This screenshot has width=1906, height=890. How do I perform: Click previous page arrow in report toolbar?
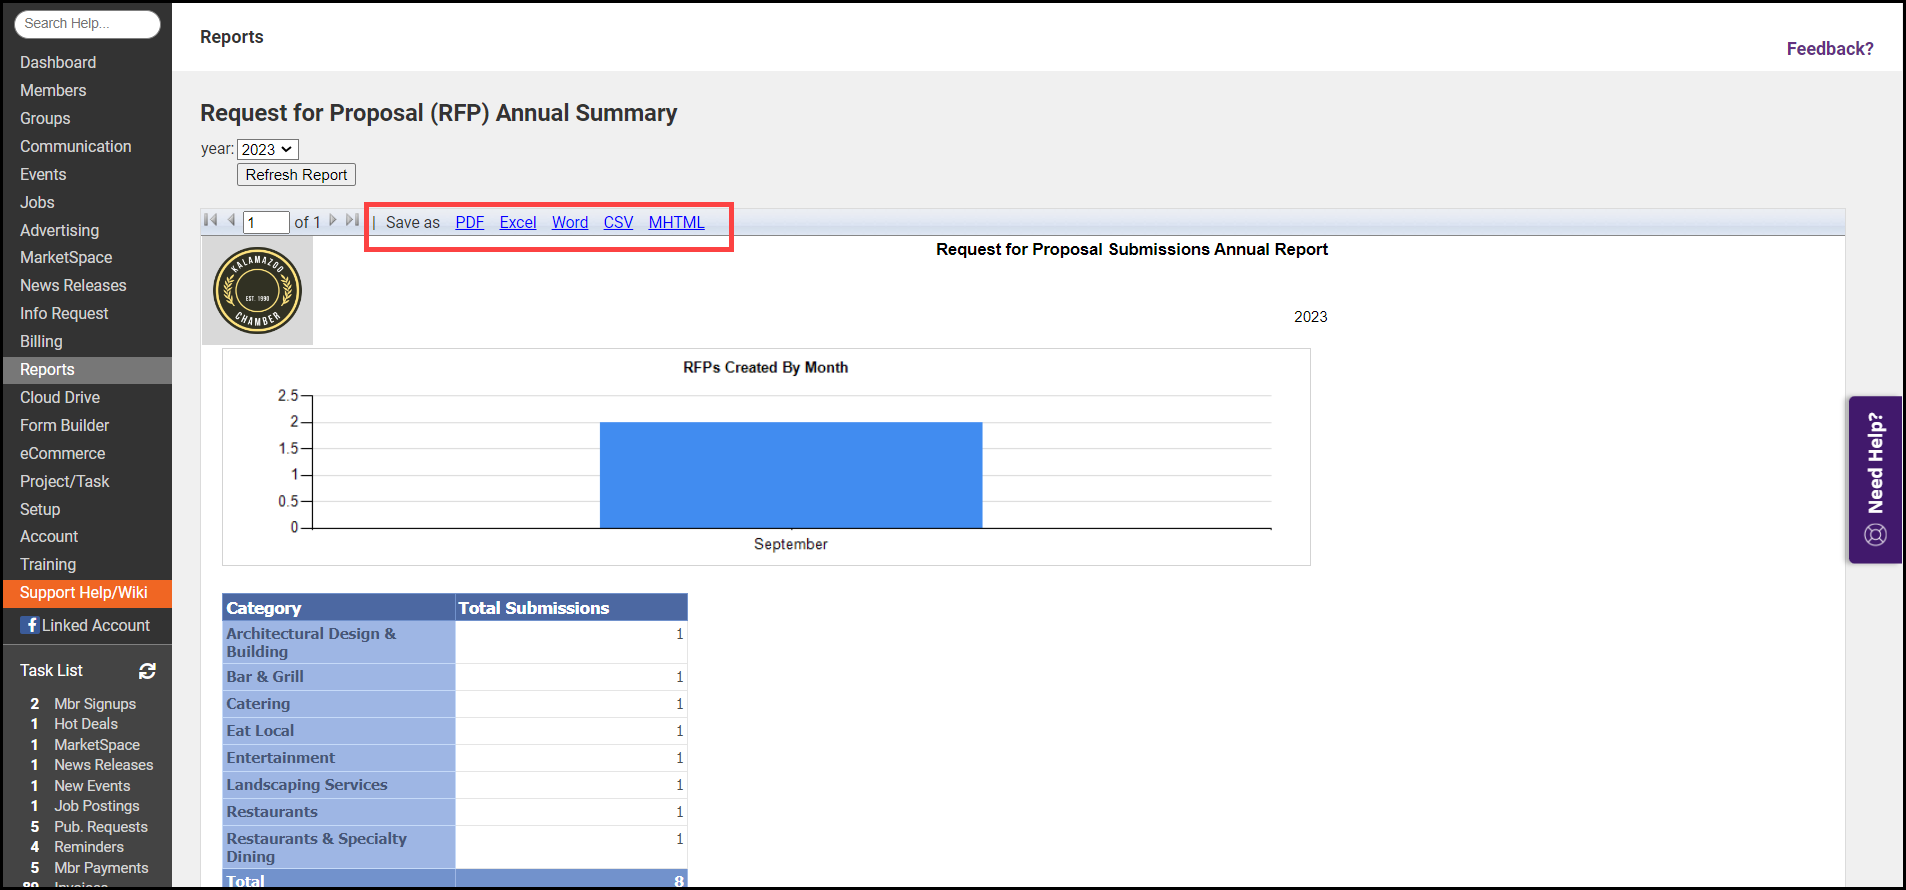click(x=231, y=221)
